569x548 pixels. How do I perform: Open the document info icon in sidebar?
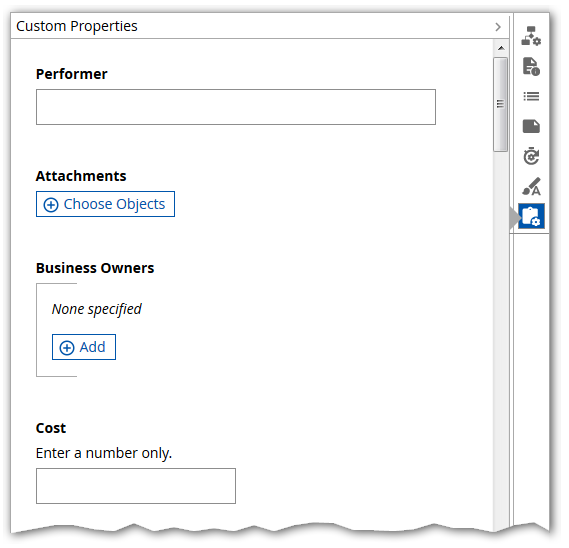(531, 66)
